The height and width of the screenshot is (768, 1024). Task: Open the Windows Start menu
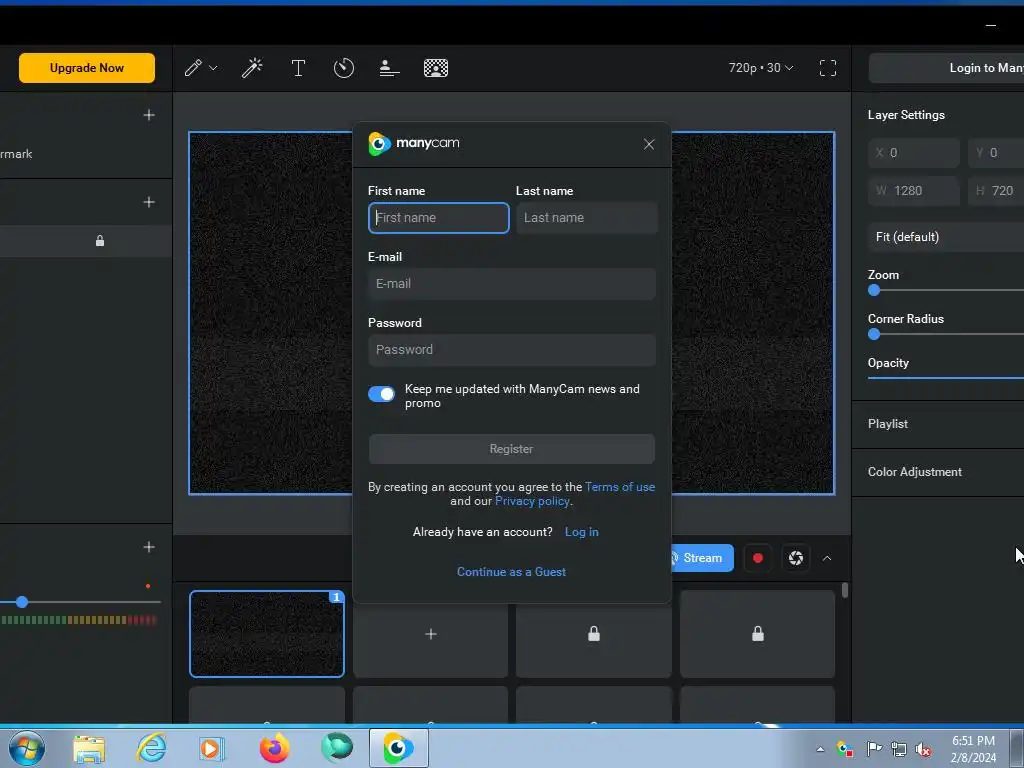[27, 748]
